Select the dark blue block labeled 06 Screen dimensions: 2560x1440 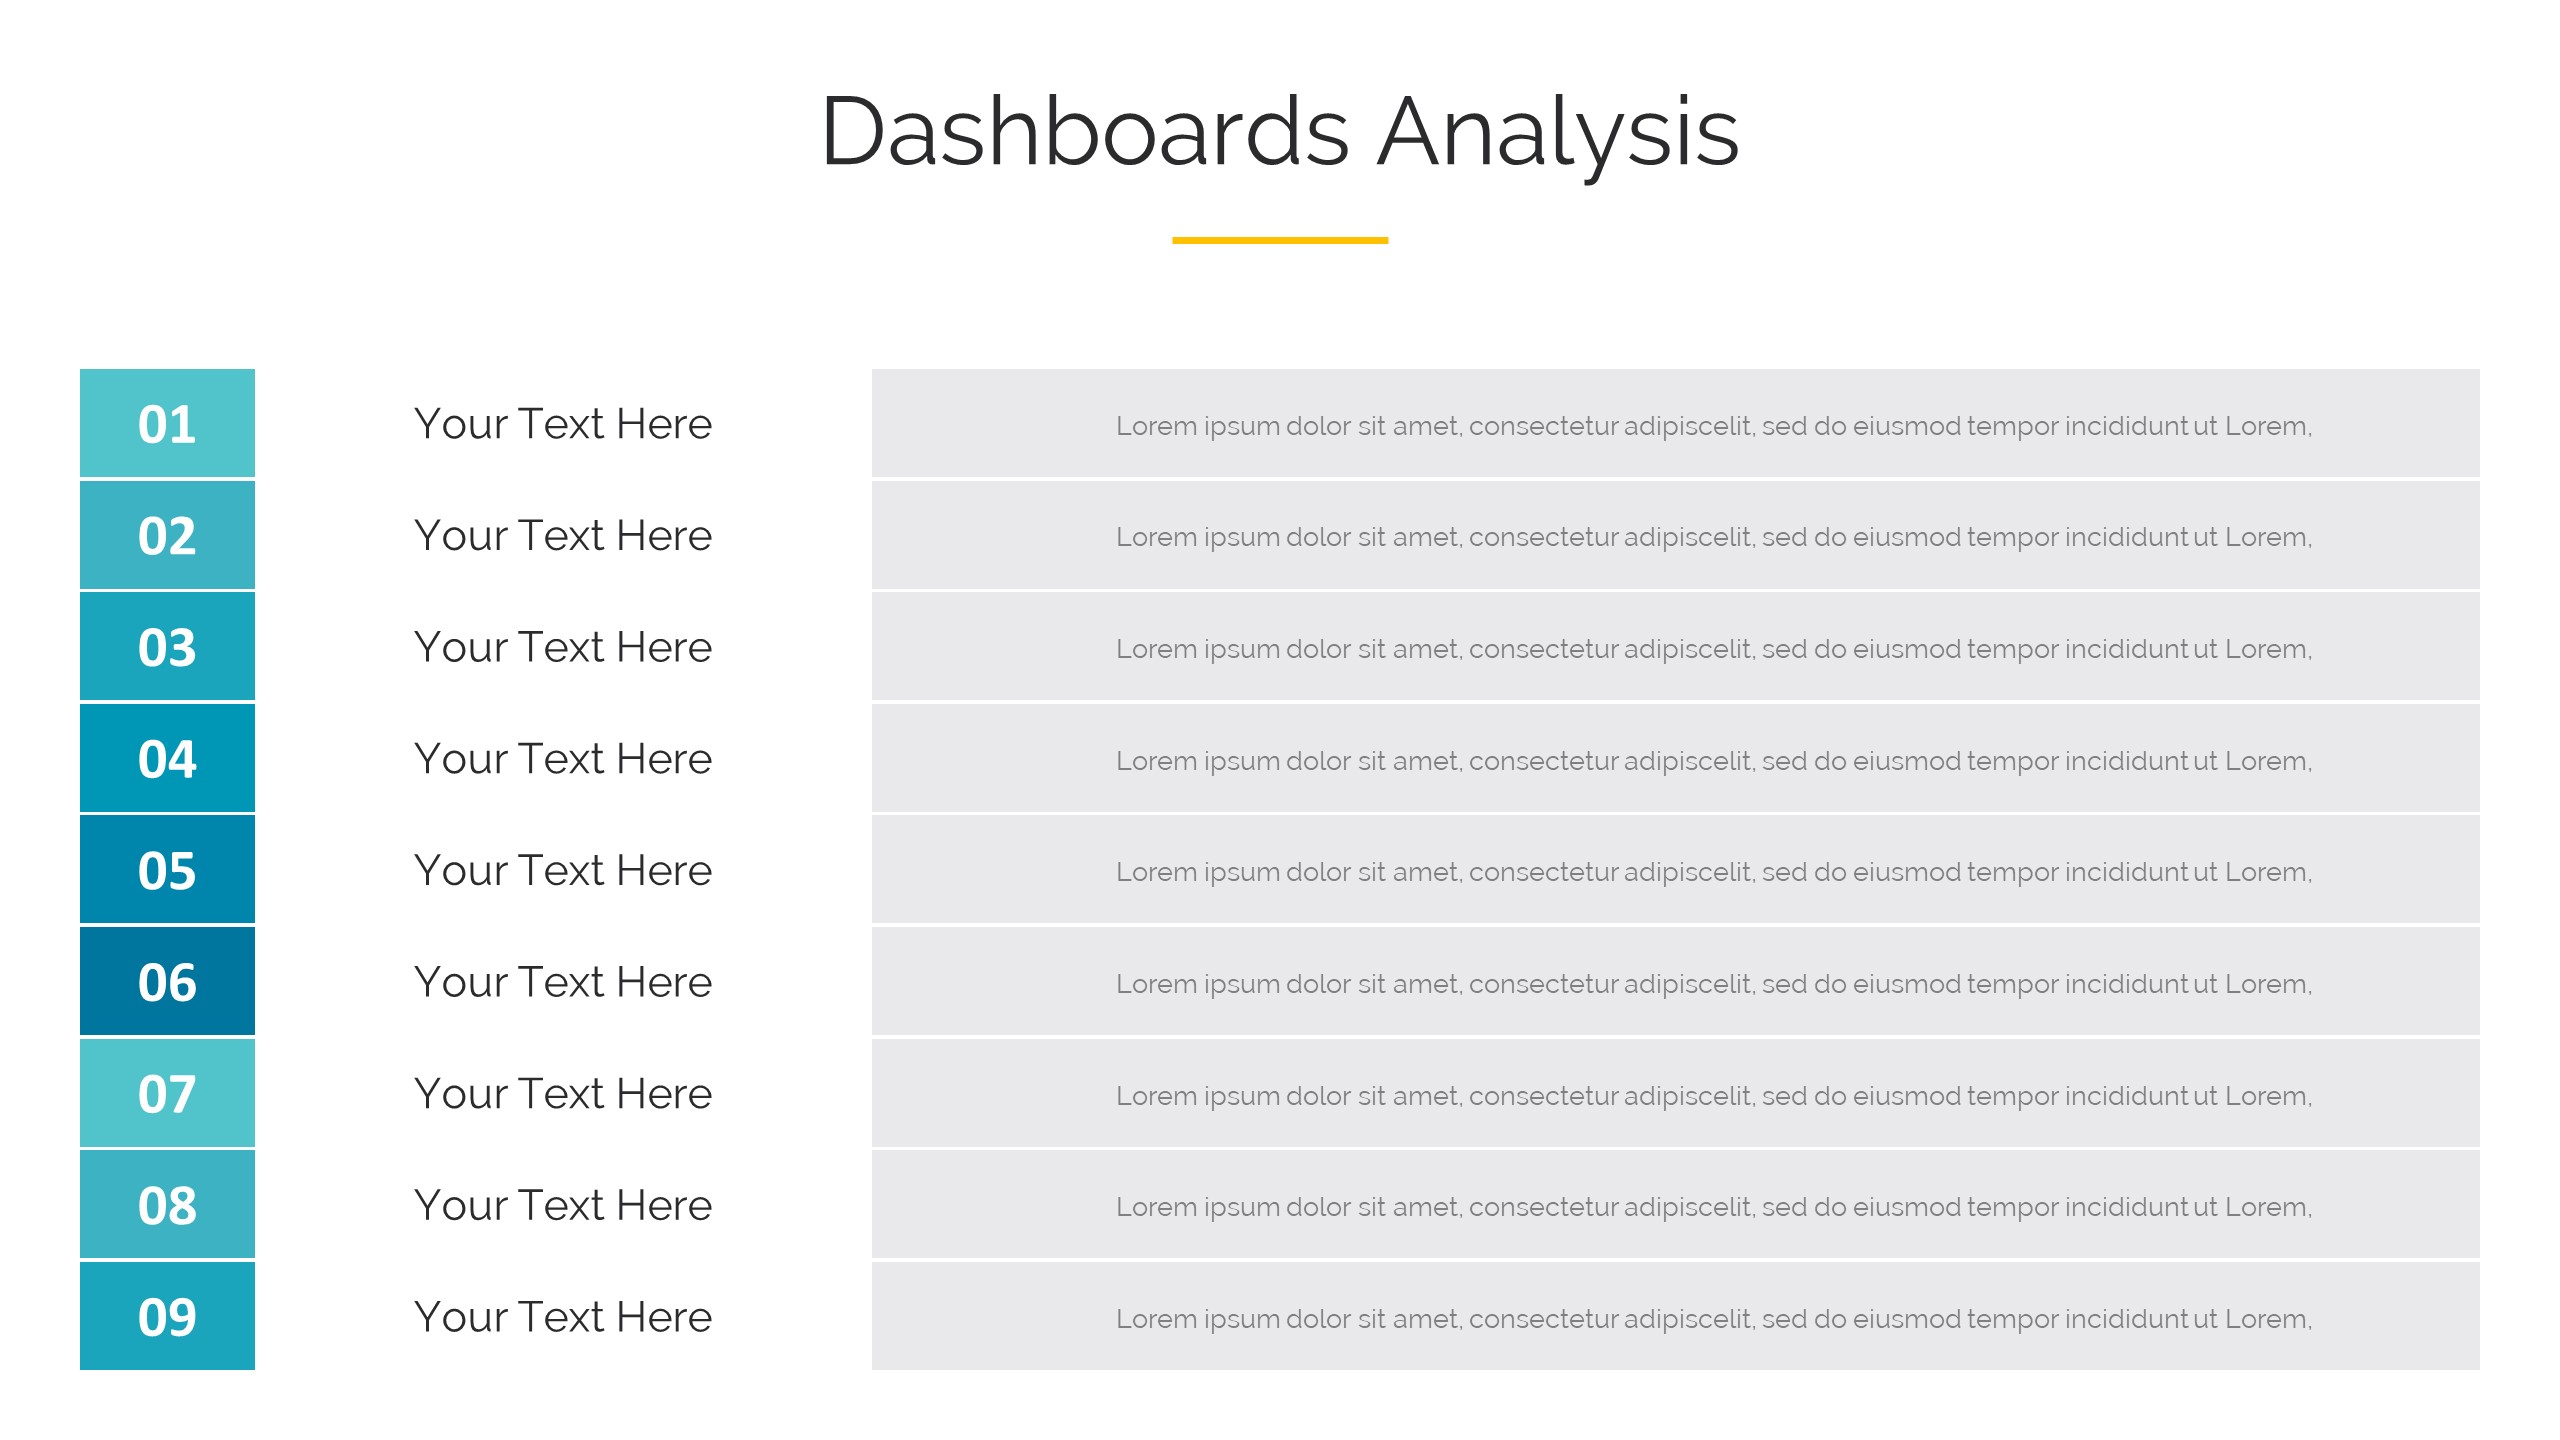click(167, 982)
